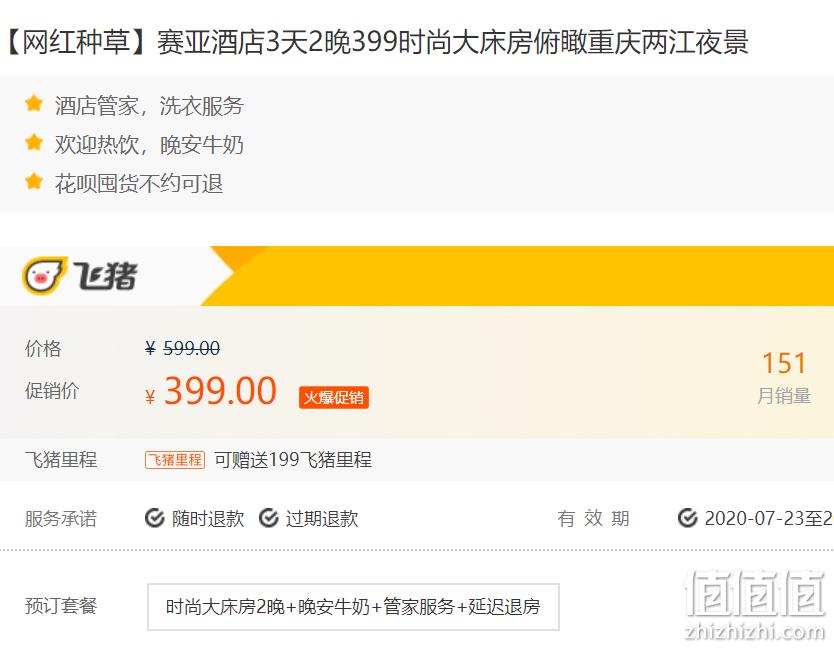
Task: Click the star beside 酒店管家，洗衣服务
Action: coord(34,103)
